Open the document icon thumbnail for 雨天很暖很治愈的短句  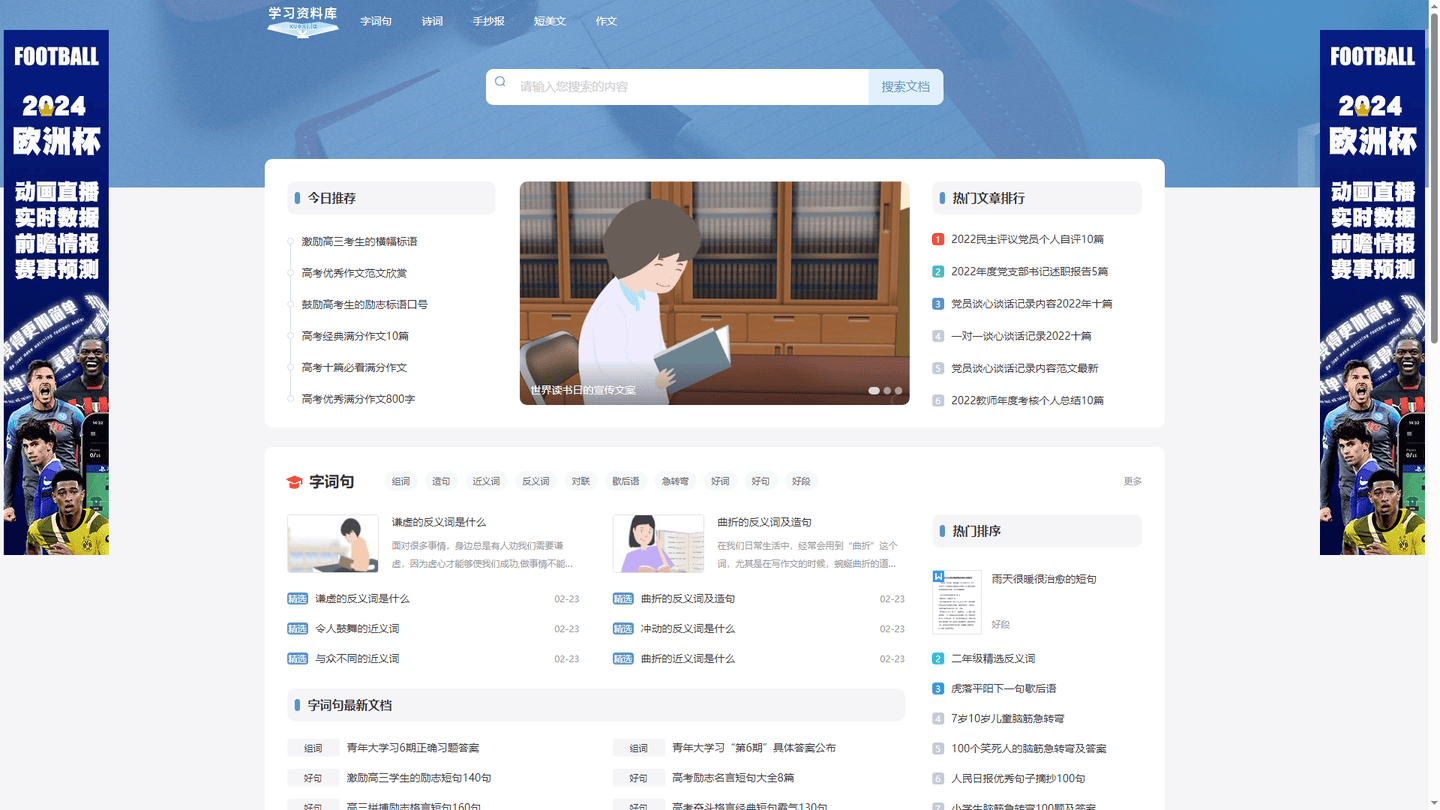click(956, 602)
